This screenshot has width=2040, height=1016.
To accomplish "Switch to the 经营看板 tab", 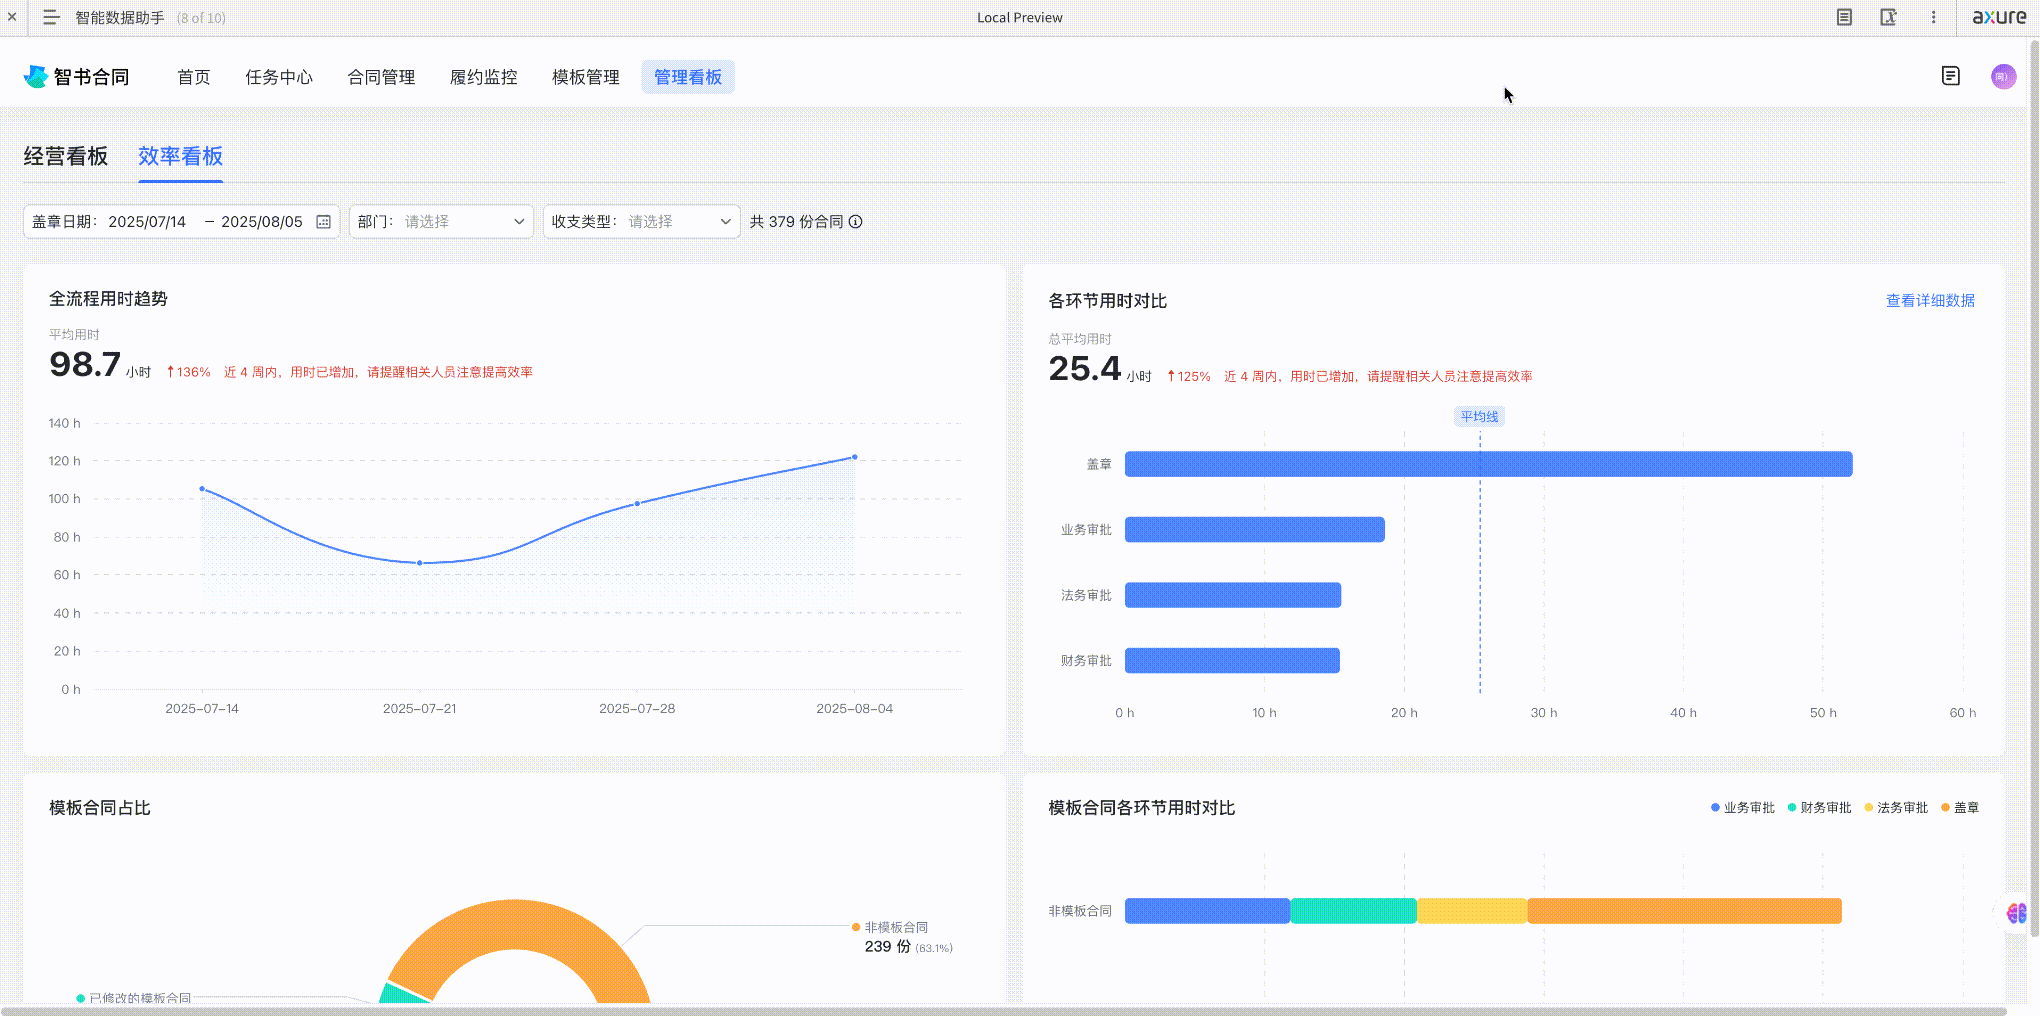I will click(x=65, y=156).
